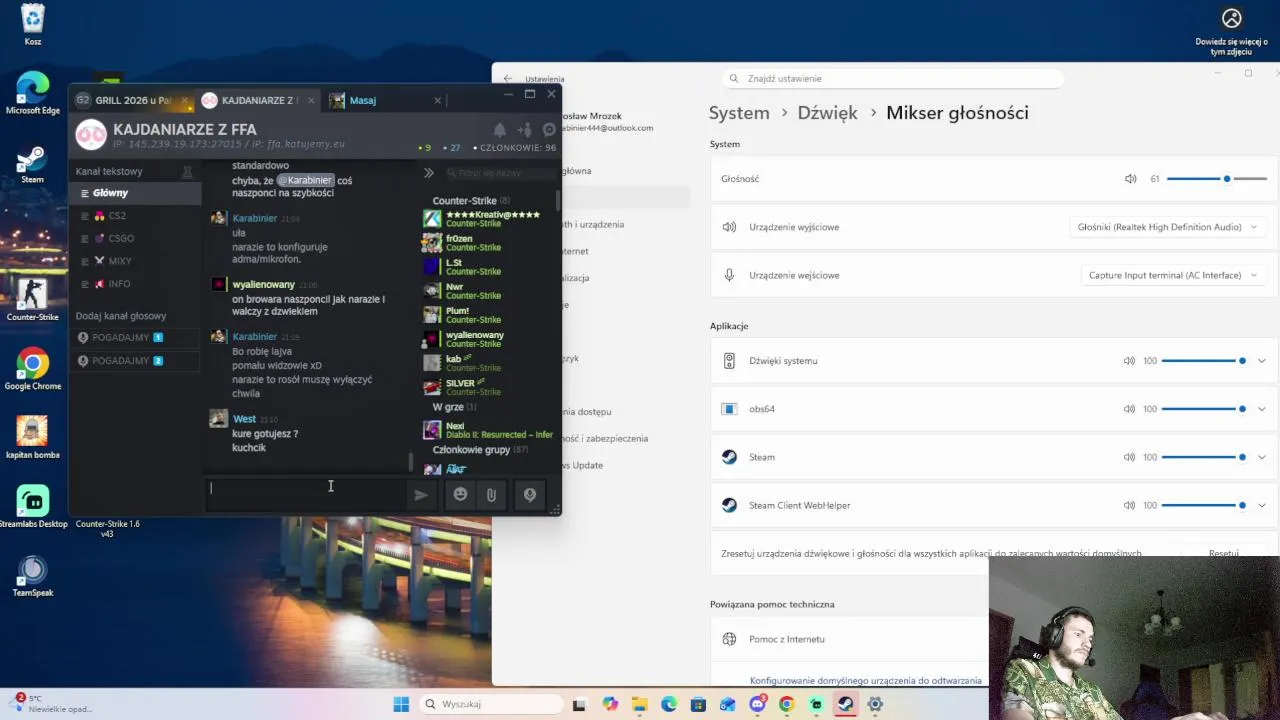Send the chat message with arrow button
The width and height of the screenshot is (1280, 720).
(421, 495)
